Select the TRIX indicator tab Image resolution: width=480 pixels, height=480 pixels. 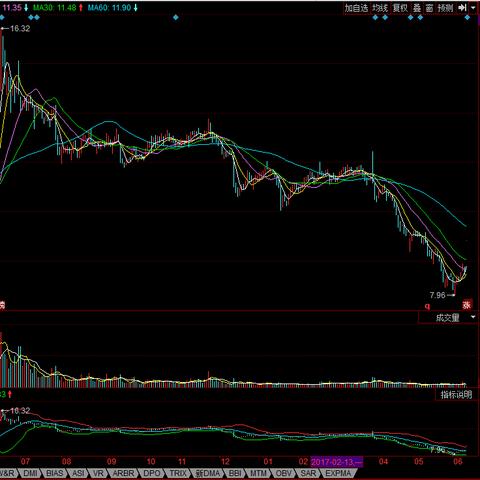[x=178, y=473]
